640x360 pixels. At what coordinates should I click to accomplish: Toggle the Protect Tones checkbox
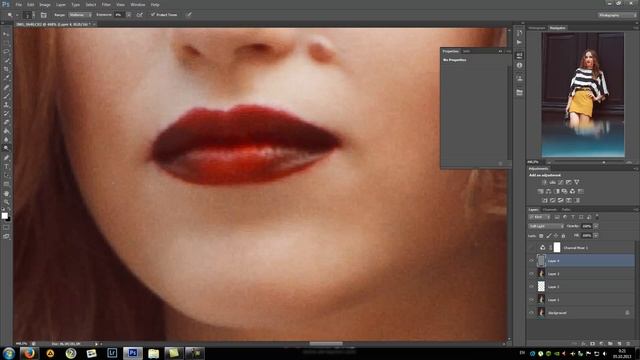pos(153,15)
